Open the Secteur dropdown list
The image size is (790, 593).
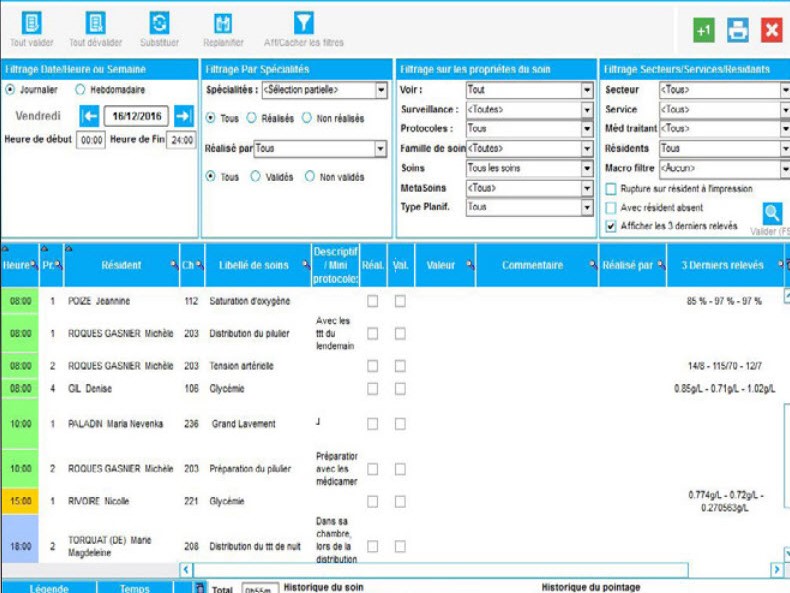click(x=783, y=90)
